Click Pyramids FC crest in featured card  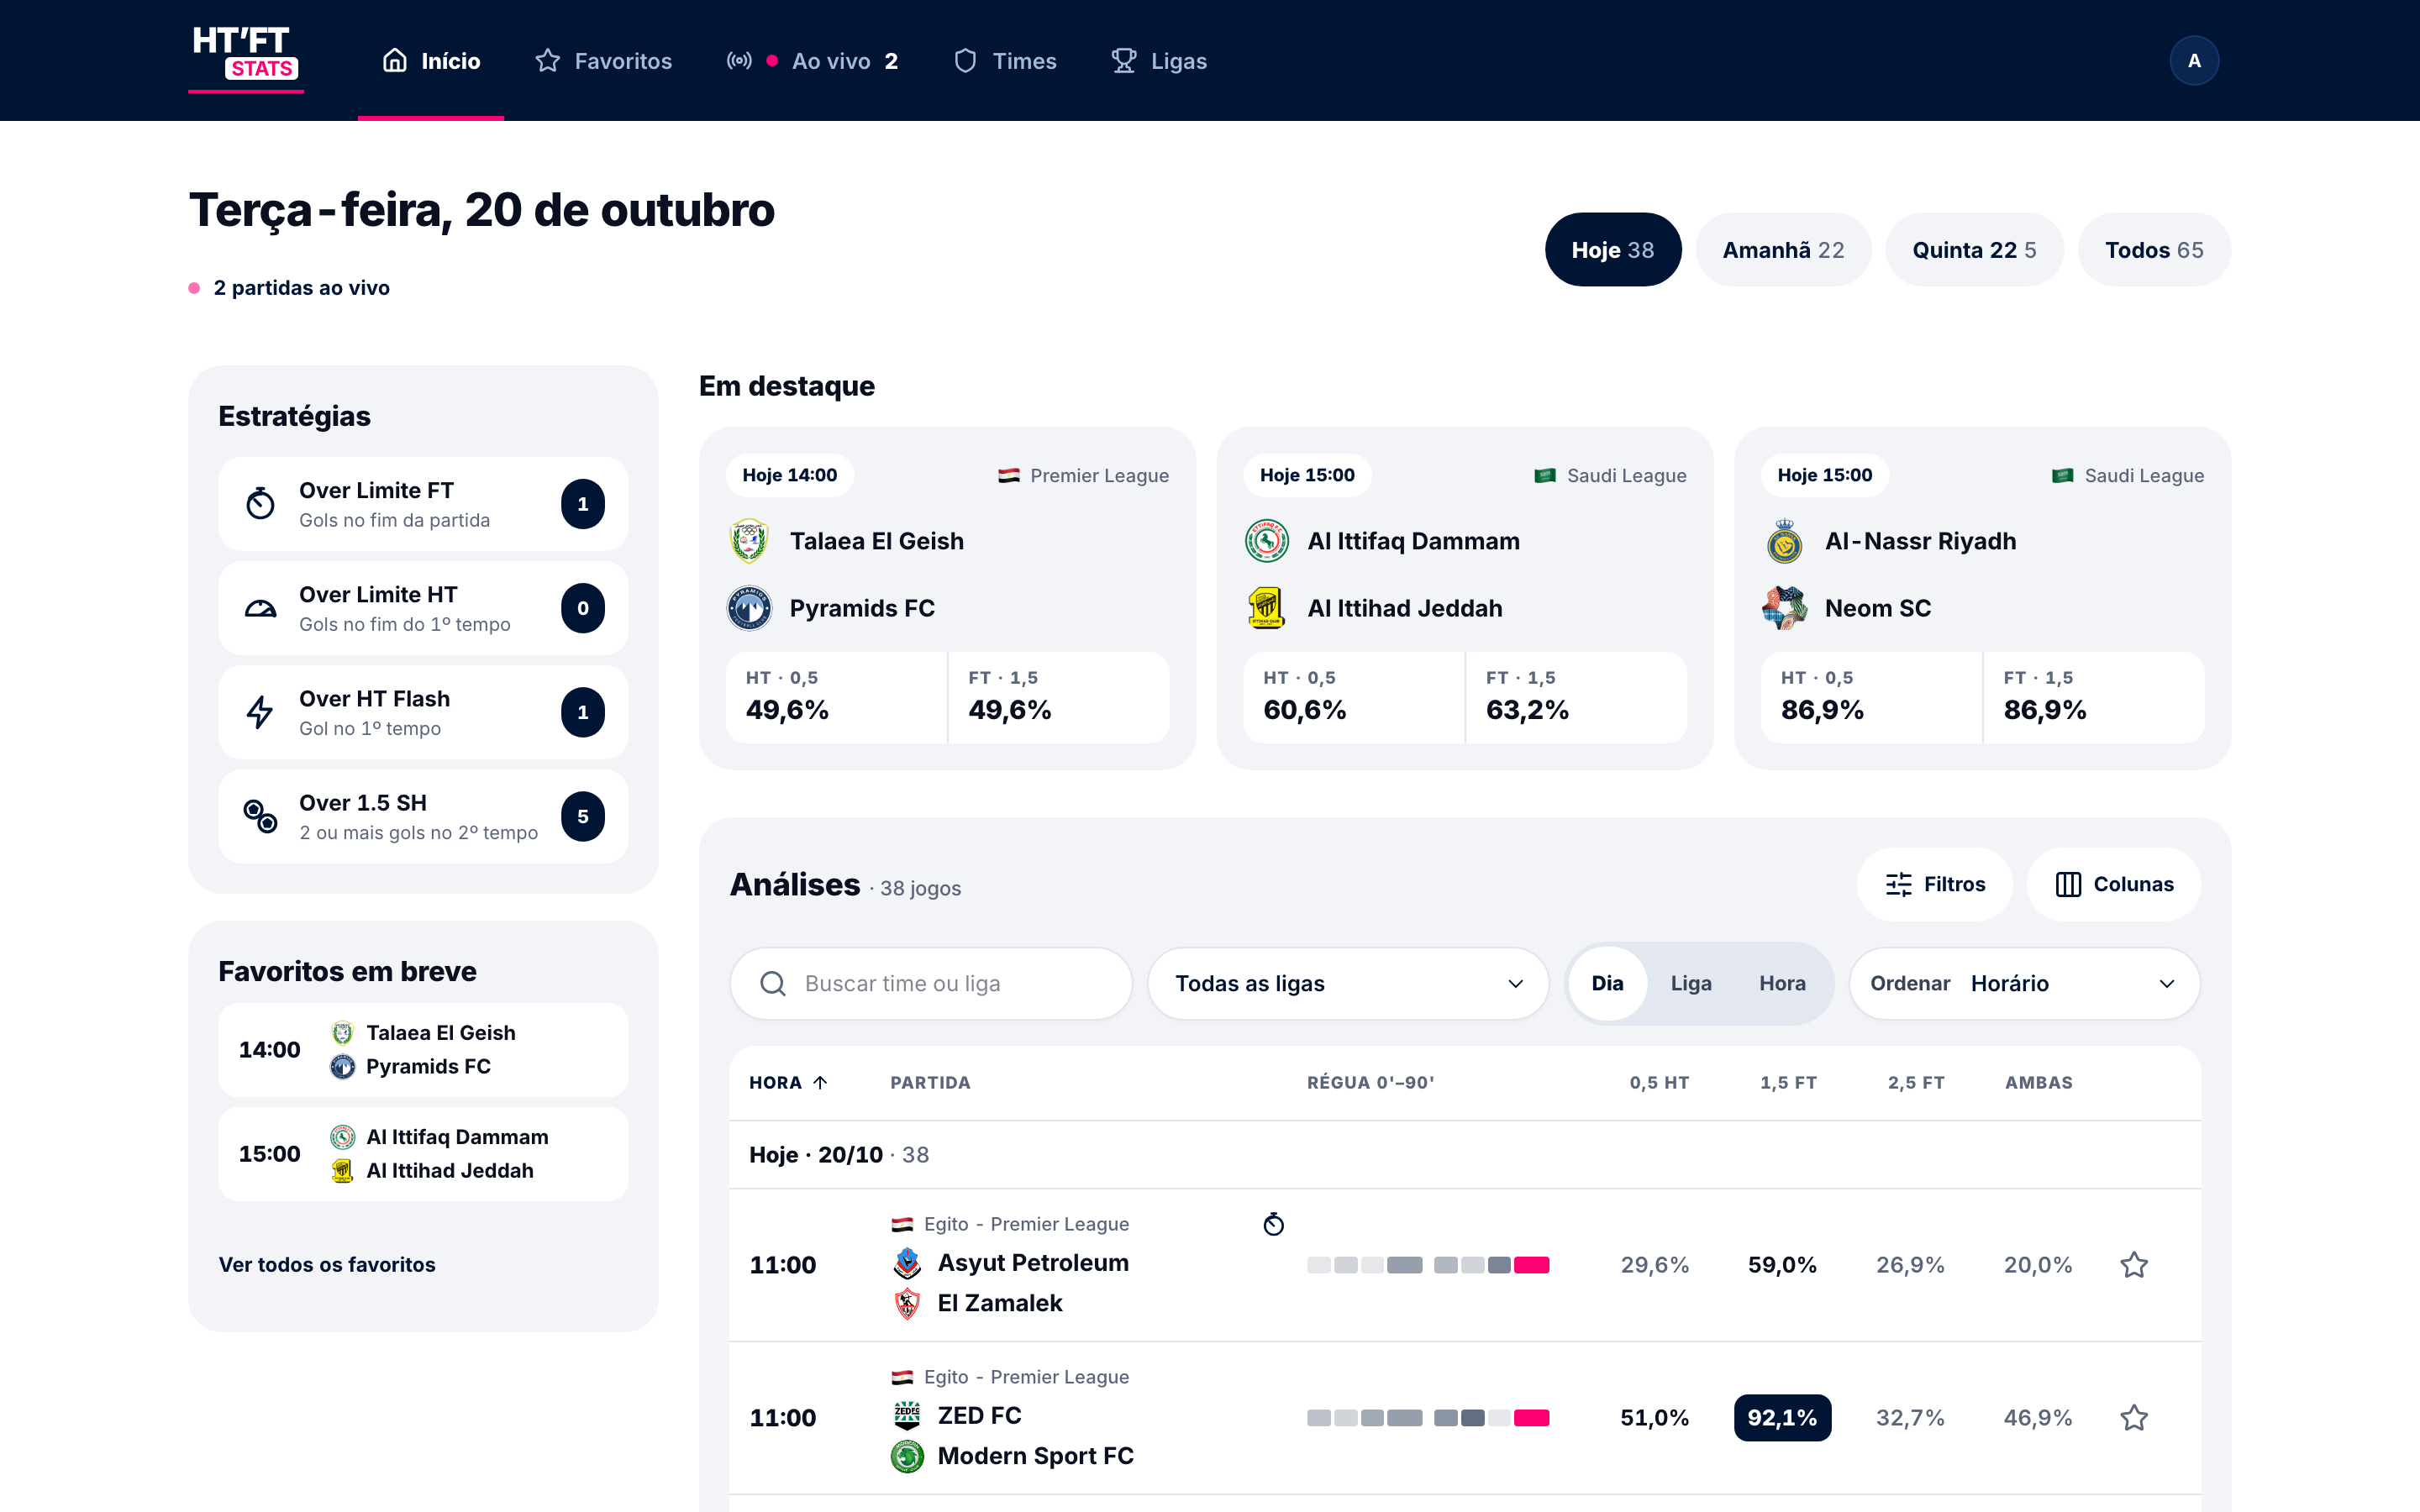[x=749, y=608]
